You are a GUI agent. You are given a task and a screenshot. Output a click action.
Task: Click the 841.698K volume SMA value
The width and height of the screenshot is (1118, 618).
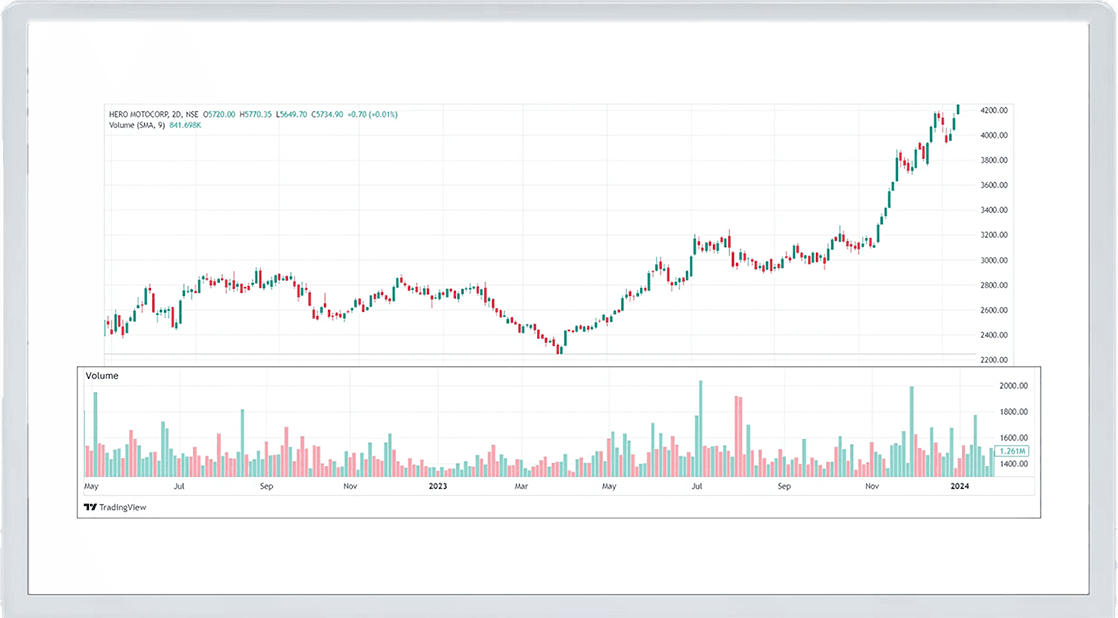click(185, 125)
